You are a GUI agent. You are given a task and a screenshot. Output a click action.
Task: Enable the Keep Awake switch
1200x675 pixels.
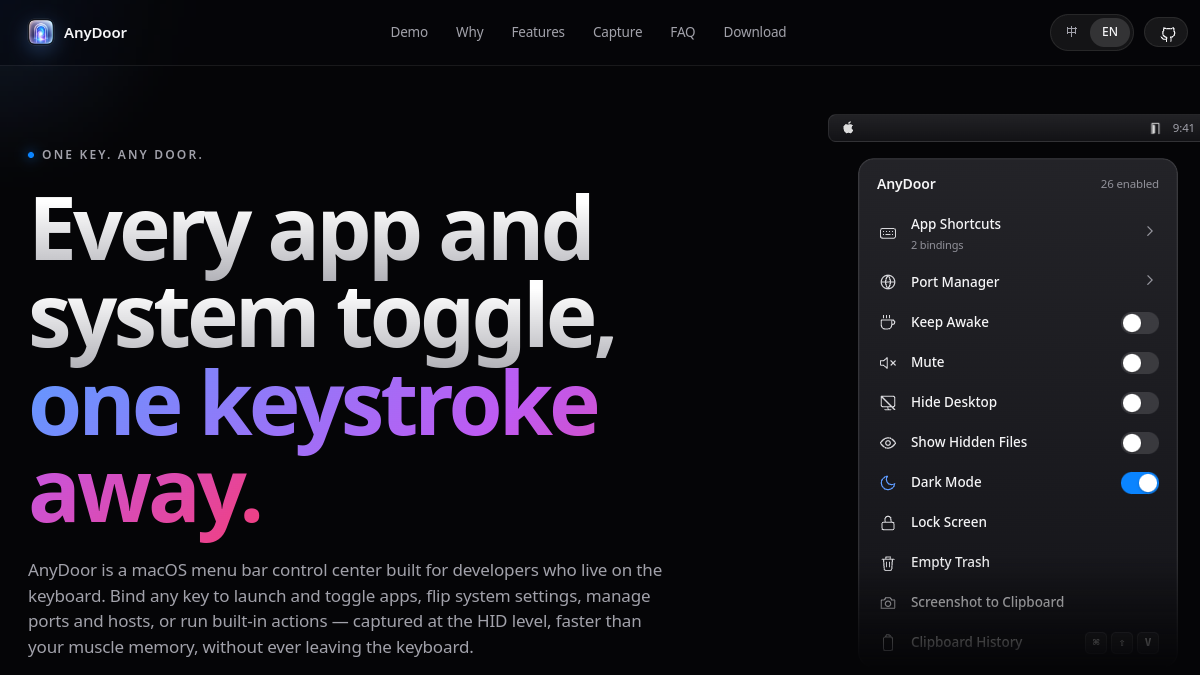coord(1140,323)
